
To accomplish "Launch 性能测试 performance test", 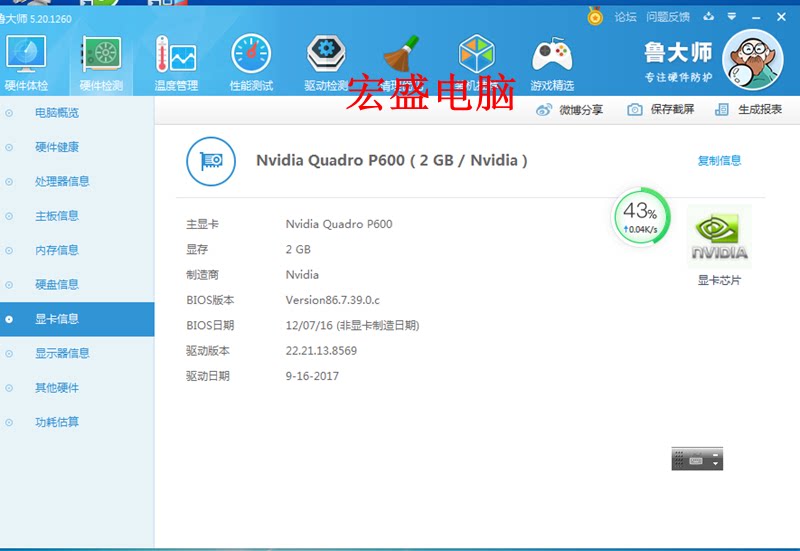I will pos(251,63).
